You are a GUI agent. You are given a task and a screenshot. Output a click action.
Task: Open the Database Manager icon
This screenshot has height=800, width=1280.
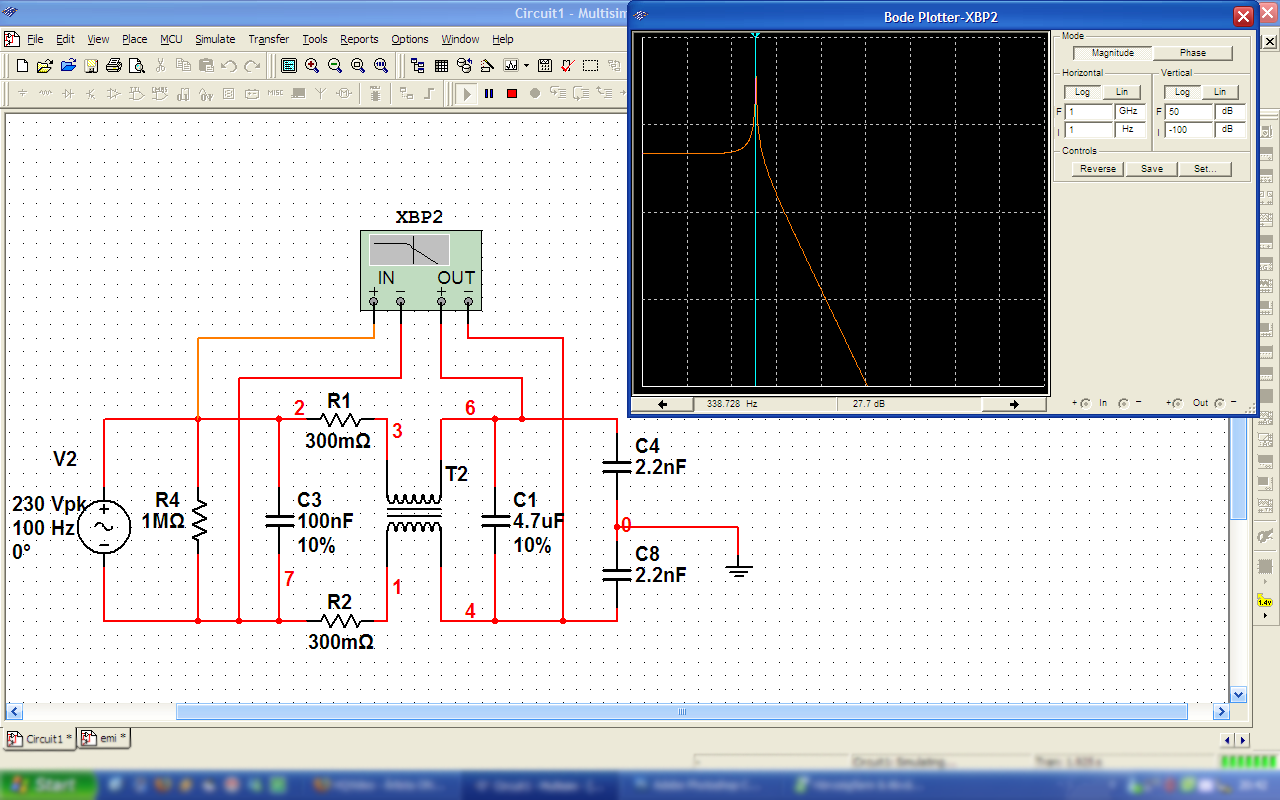click(x=464, y=66)
